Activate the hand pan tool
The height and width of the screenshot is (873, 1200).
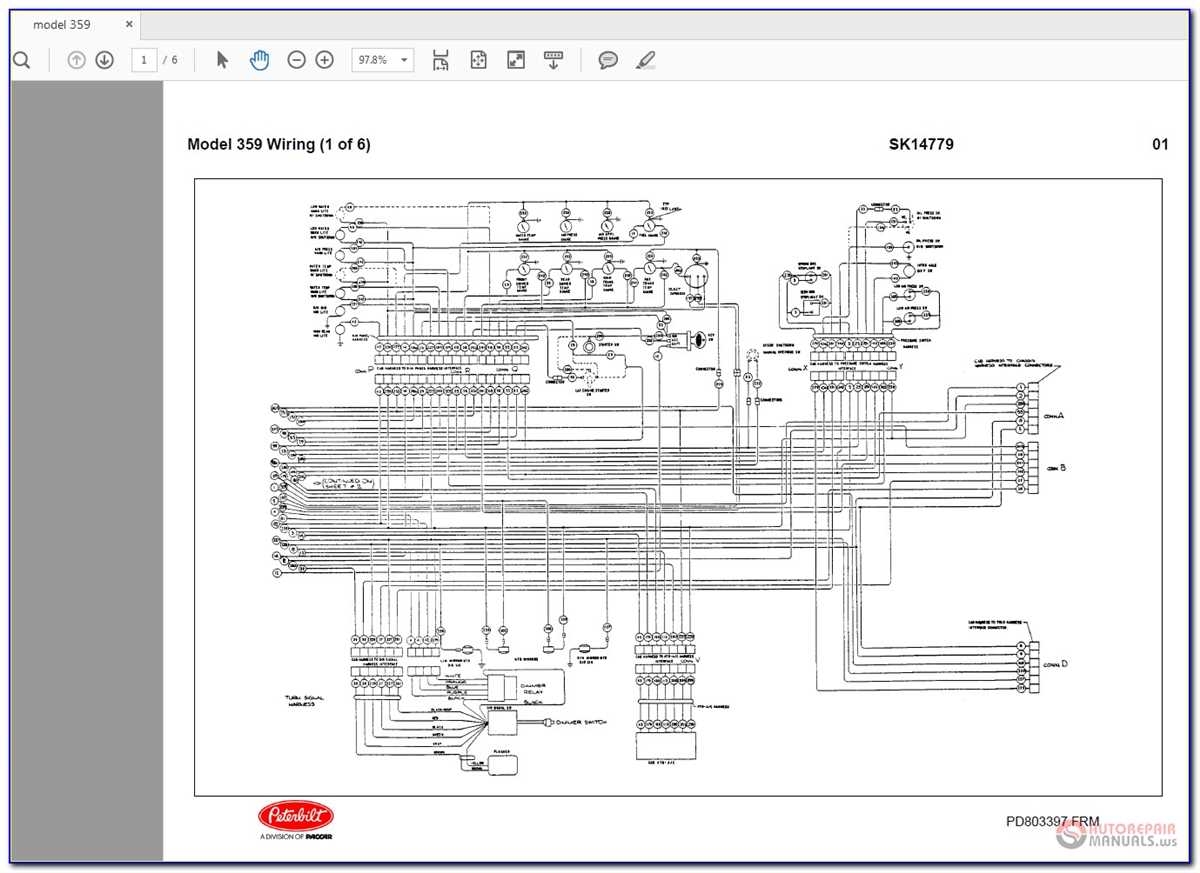click(259, 60)
